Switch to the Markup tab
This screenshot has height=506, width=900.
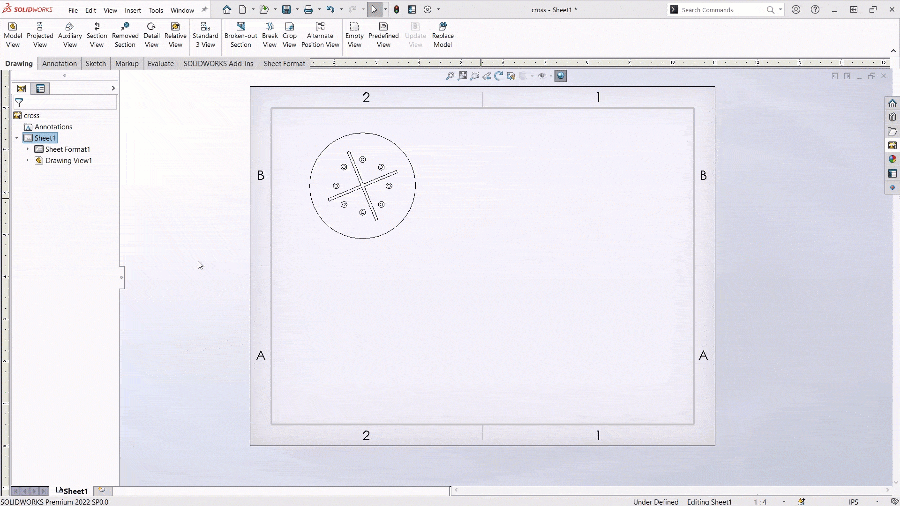[x=126, y=64]
